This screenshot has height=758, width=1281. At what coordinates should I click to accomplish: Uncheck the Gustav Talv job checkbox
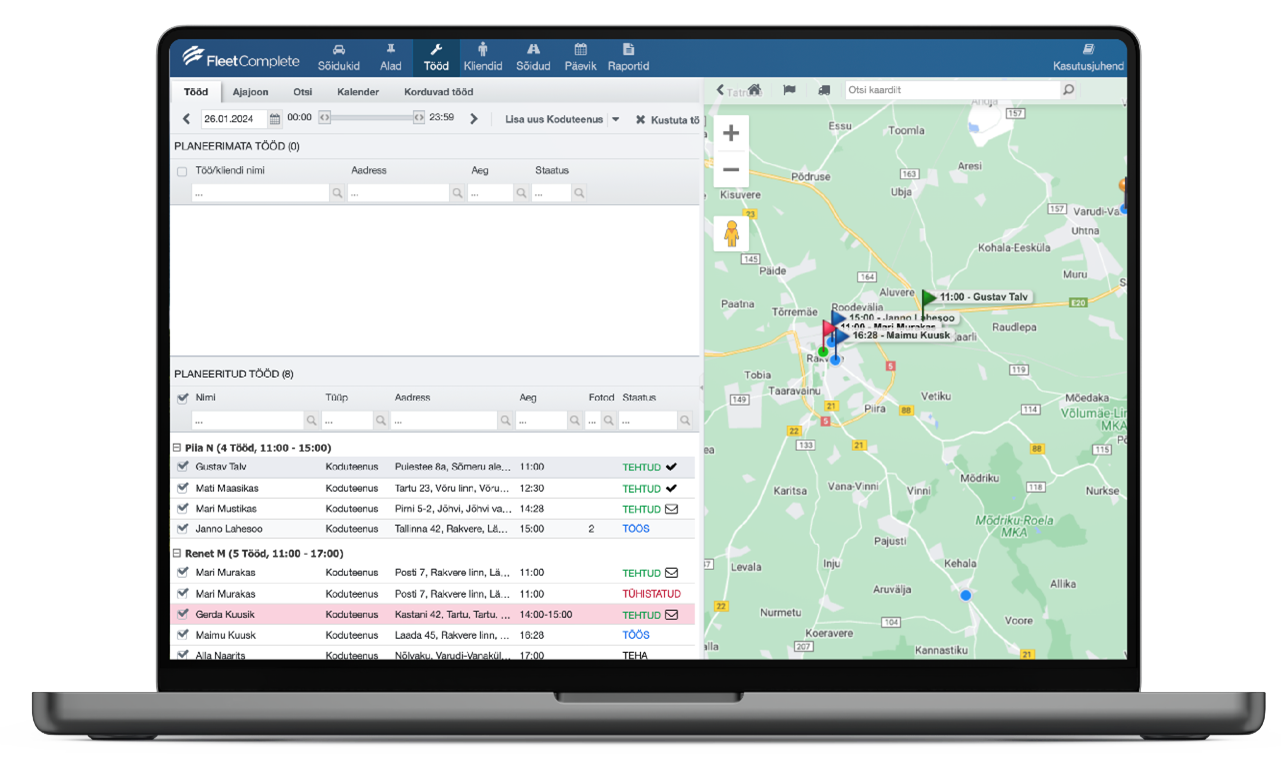(x=182, y=467)
